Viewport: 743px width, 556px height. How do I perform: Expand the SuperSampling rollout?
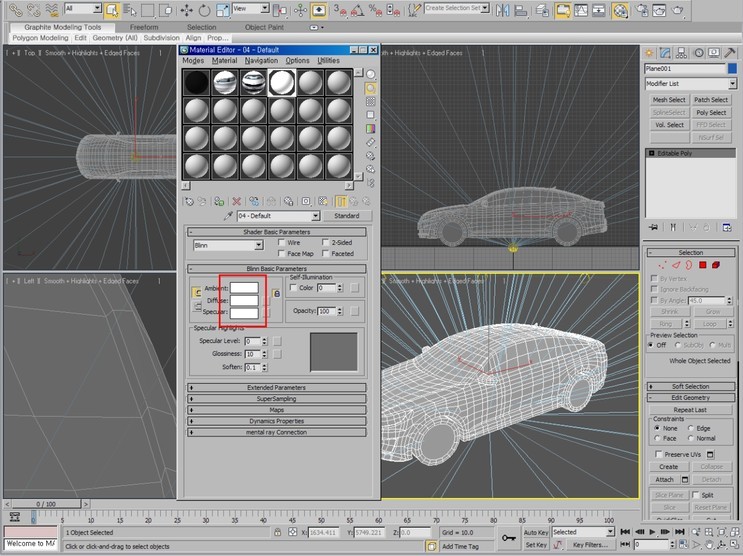pyautogui.click(x=277, y=399)
